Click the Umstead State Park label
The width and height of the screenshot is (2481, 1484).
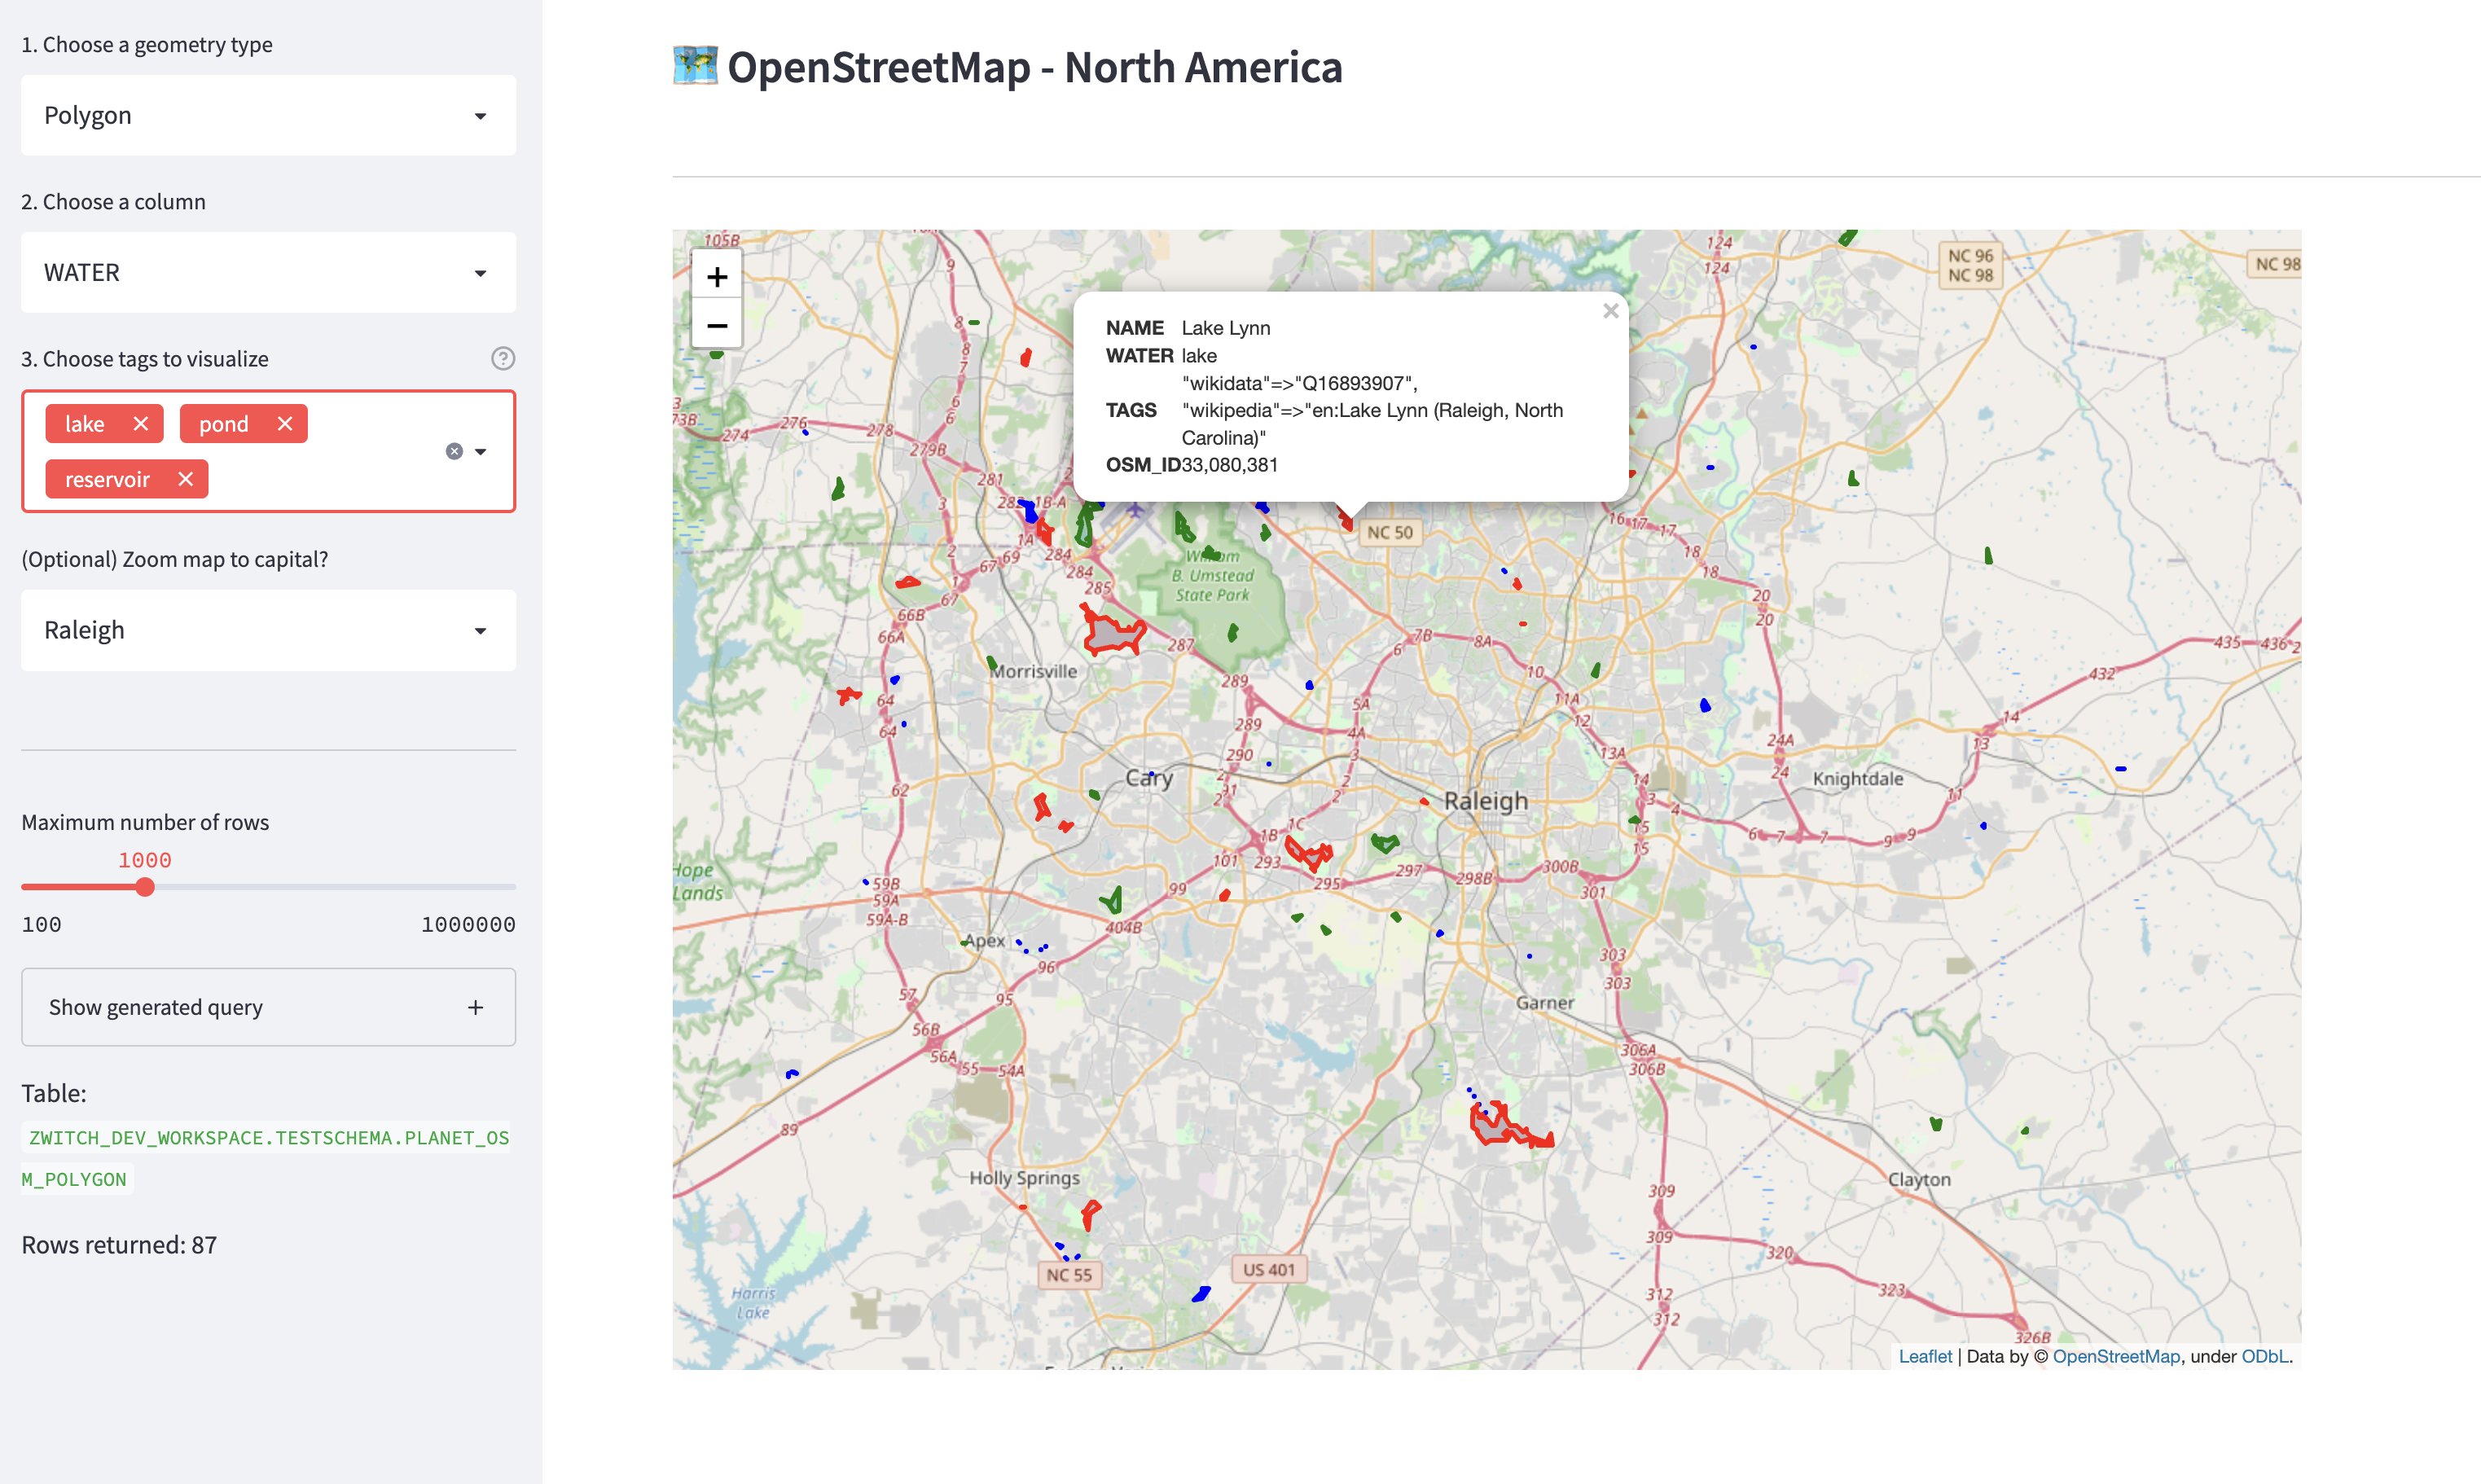coord(1213,576)
